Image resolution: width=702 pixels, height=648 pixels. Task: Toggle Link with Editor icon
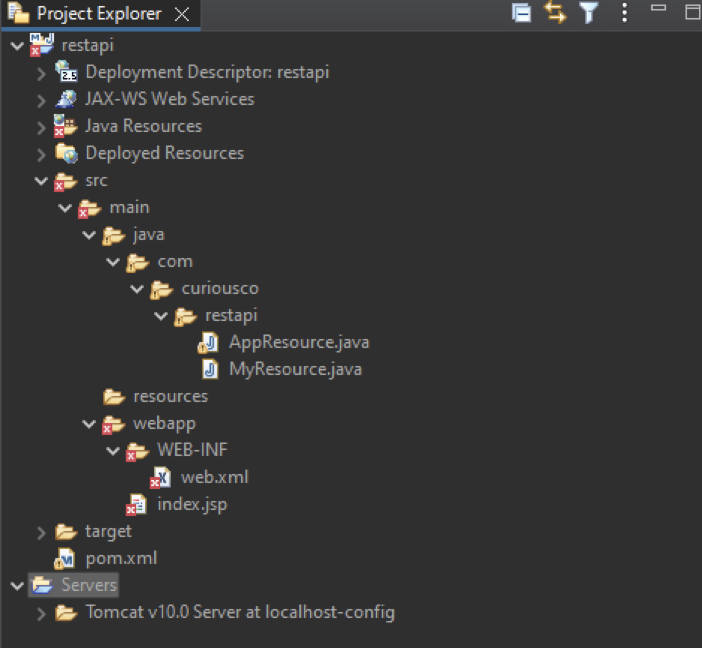pyautogui.click(x=554, y=13)
